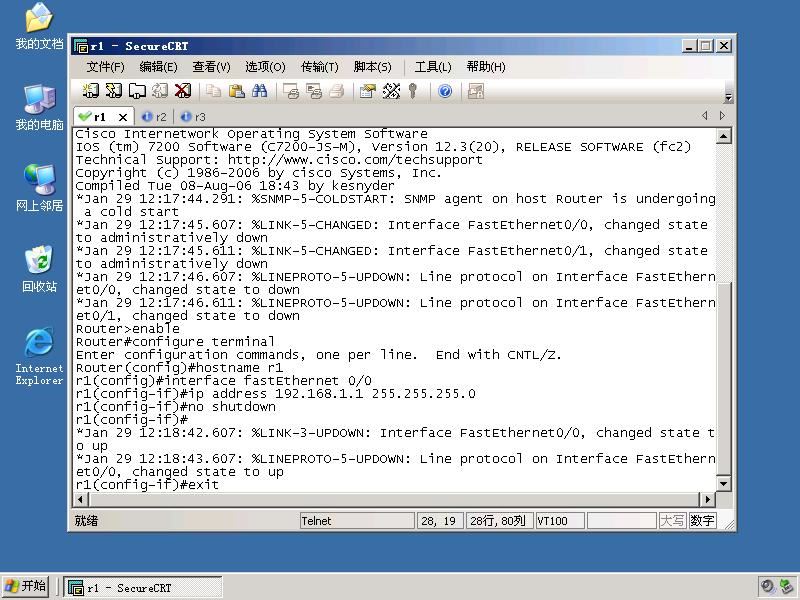
Task: Click the 'Router#configure terminal' line
Action: [175, 341]
